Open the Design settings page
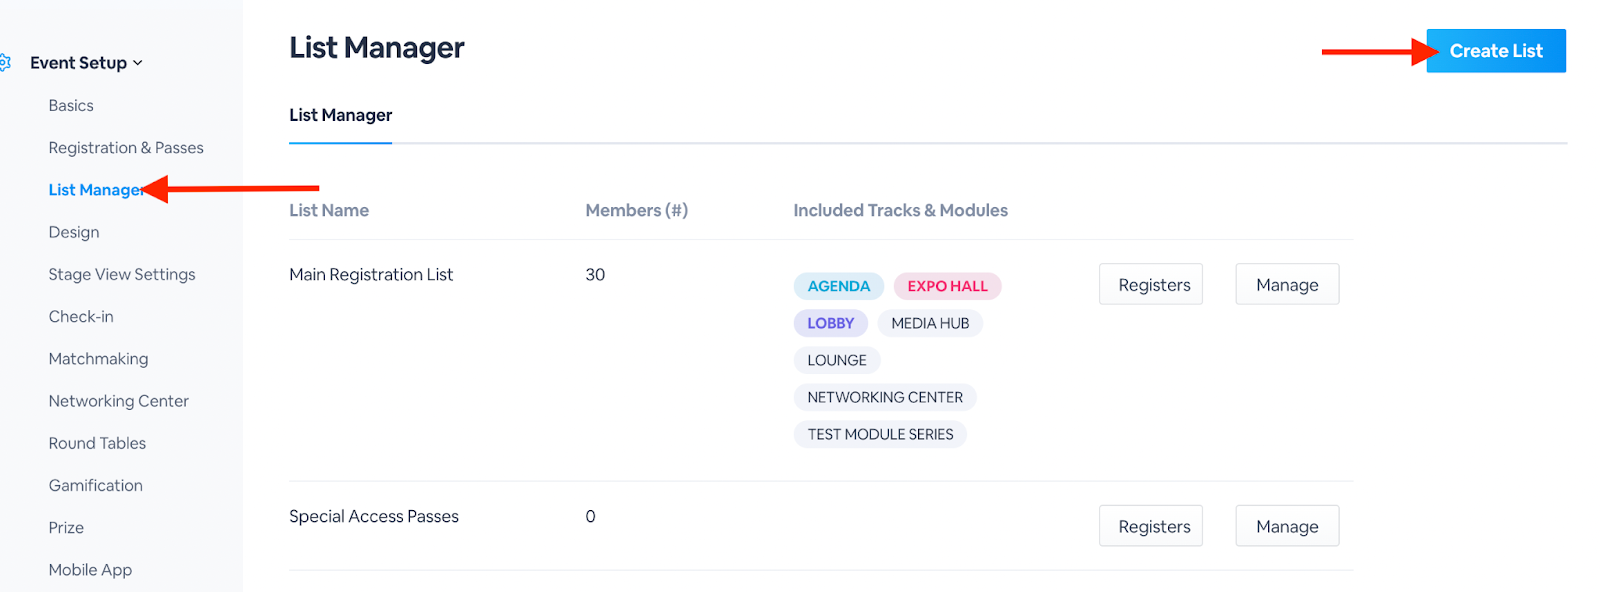Viewport: 1600px width, 592px height. [x=74, y=232]
